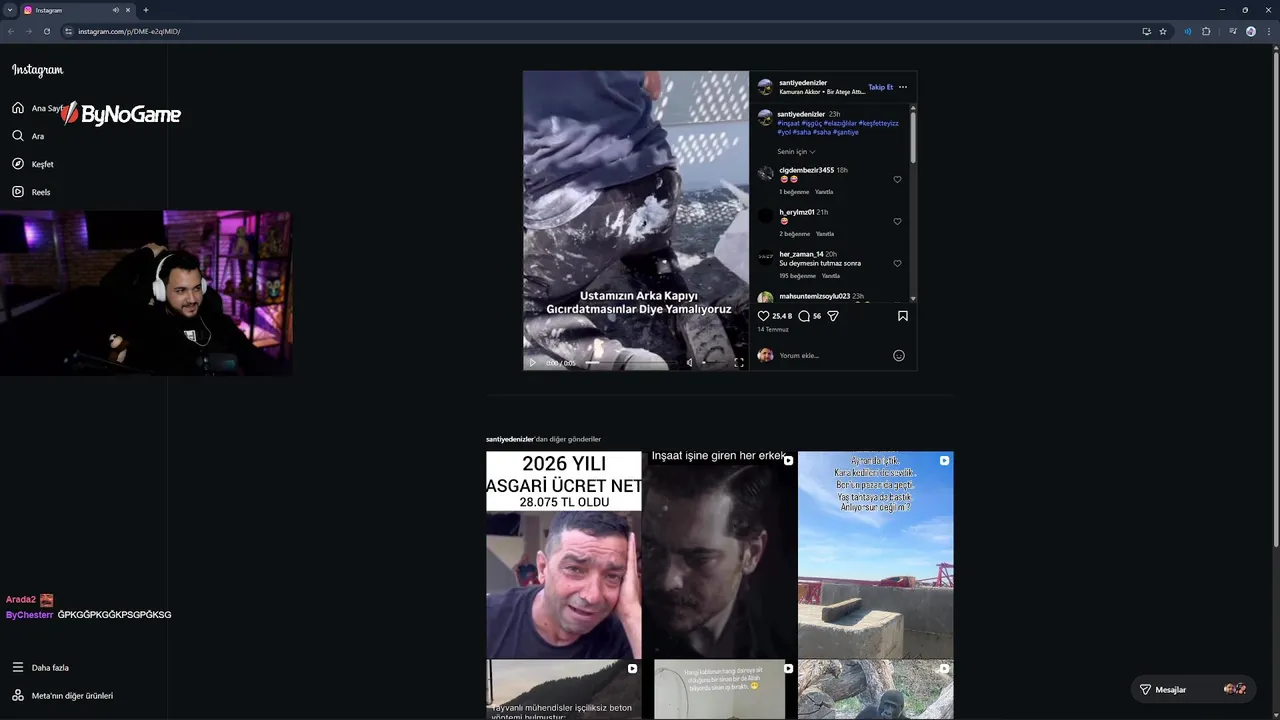Follow via the Takip Et button

coord(880,87)
